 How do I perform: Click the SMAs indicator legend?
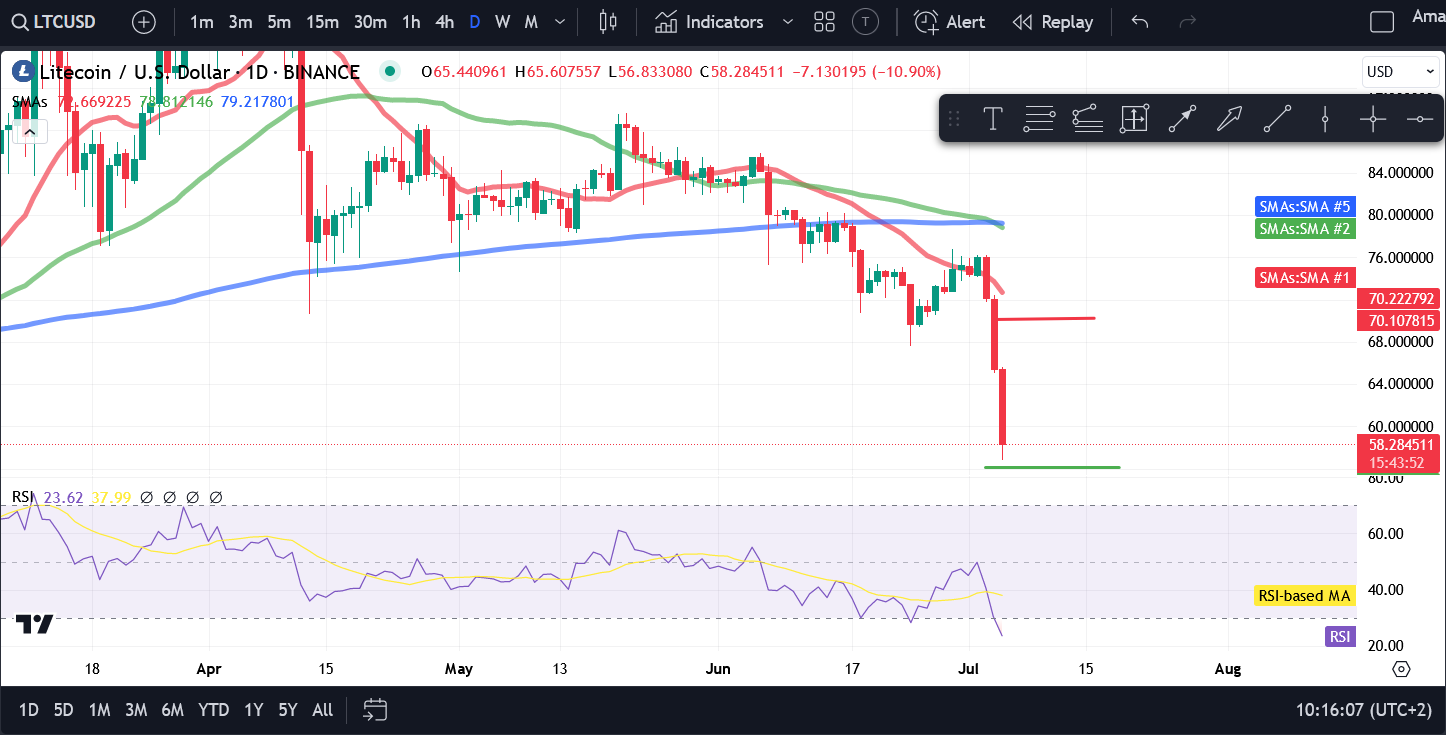point(28,102)
